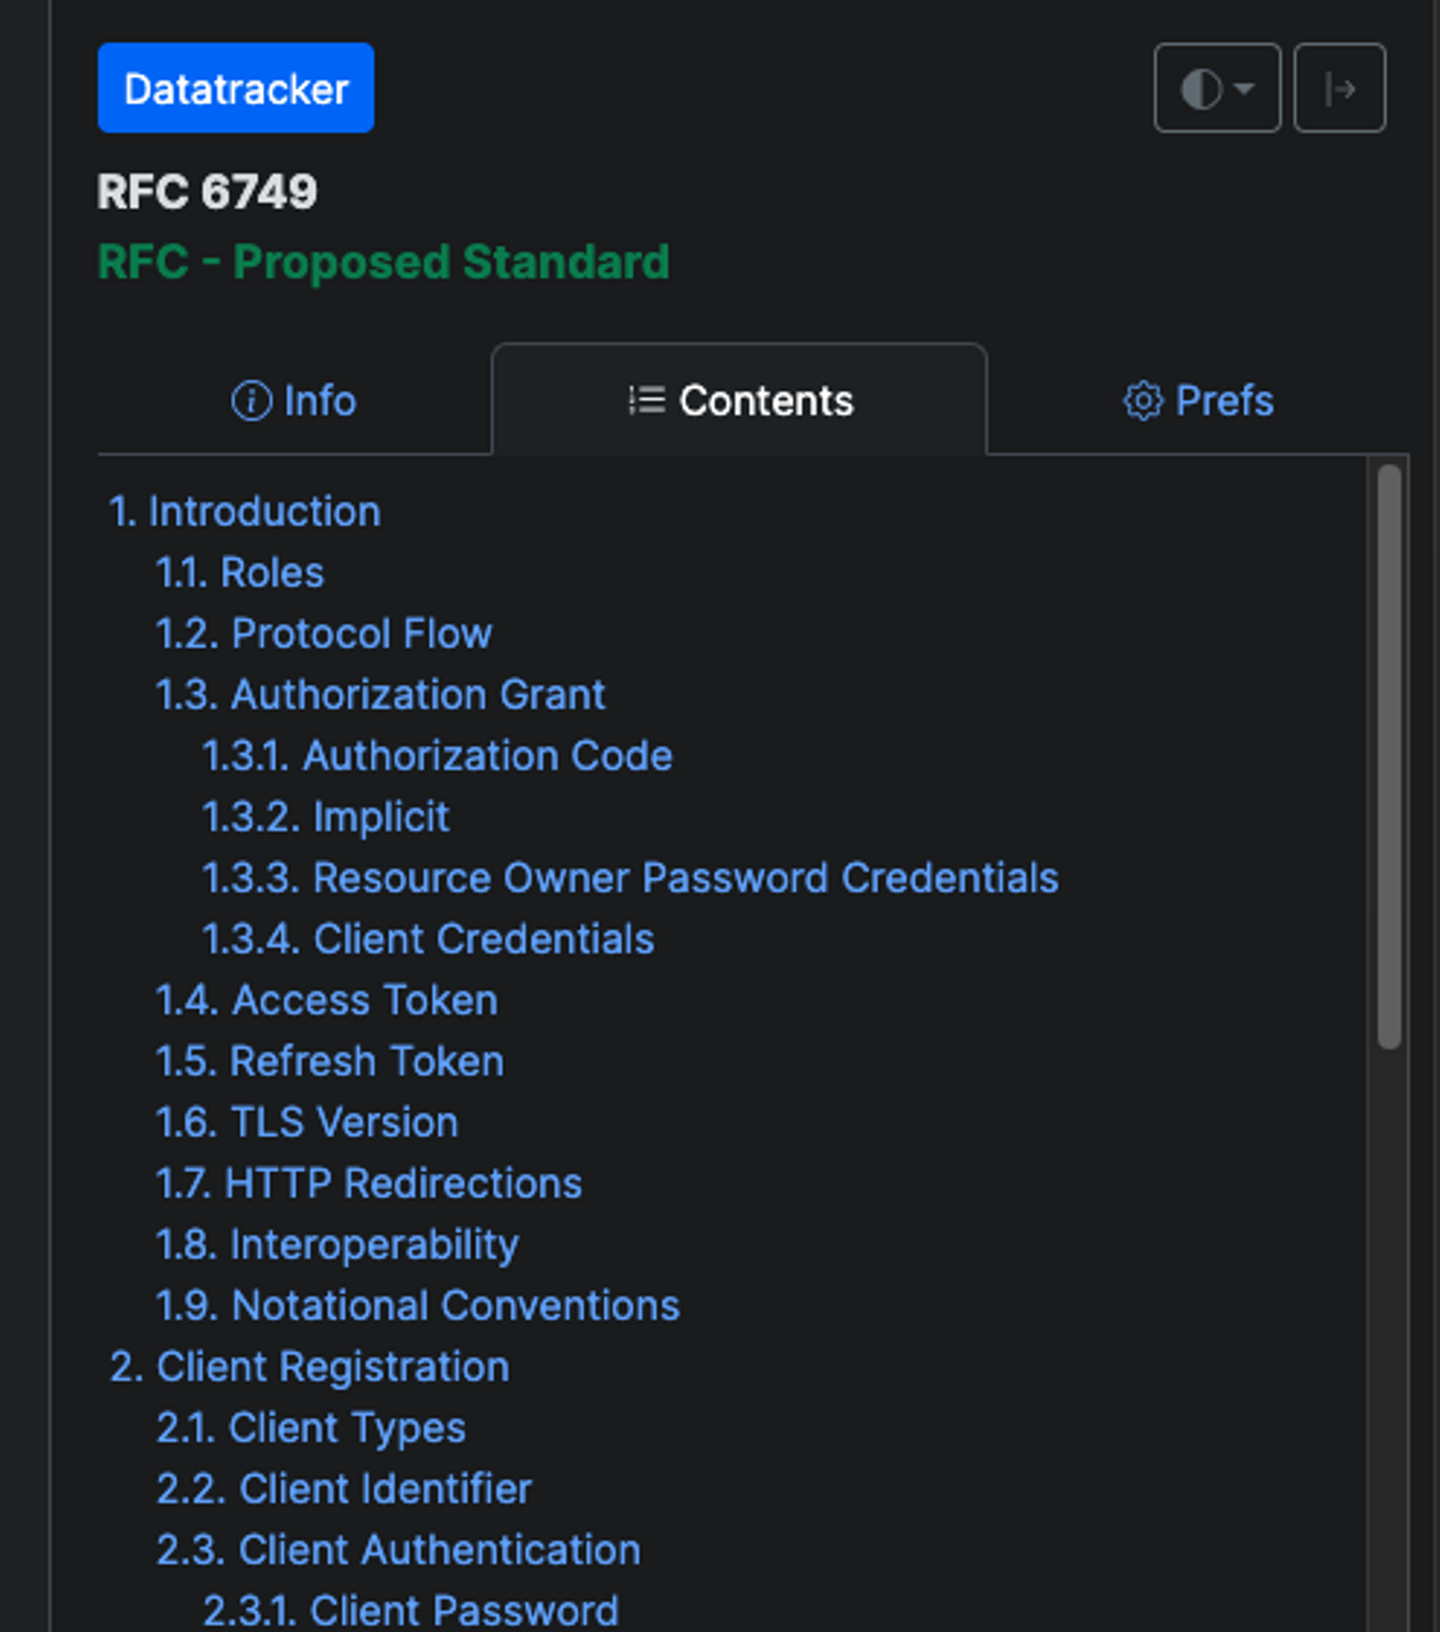Image resolution: width=1440 pixels, height=1632 pixels.
Task: Open the Prefs tab
Action: point(1198,401)
